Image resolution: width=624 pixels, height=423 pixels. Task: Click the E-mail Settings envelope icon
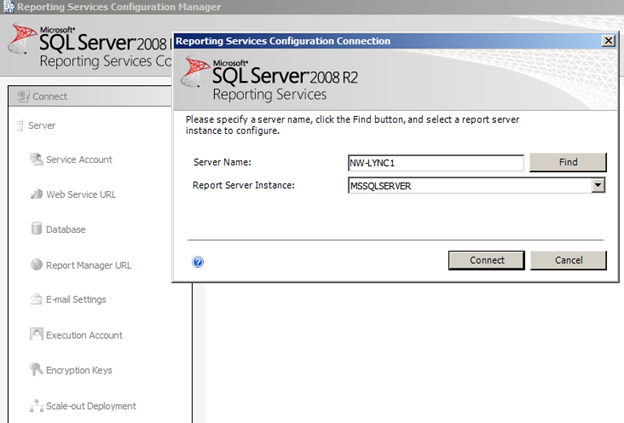pos(36,299)
